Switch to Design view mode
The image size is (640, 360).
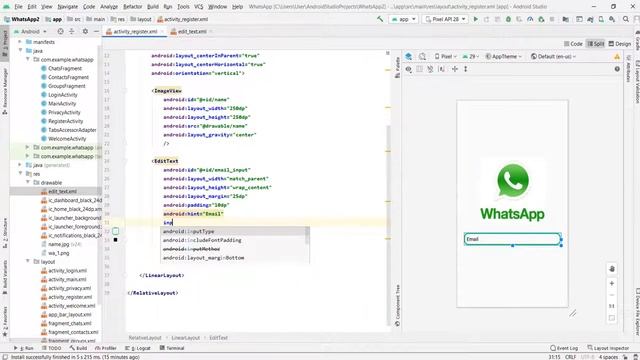click(620, 44)
